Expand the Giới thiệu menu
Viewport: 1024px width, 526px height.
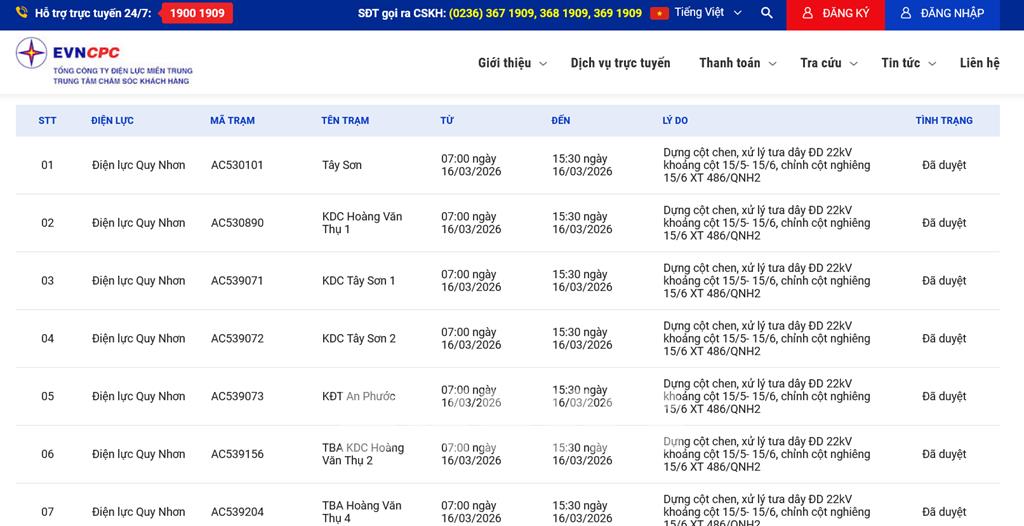[512, 63]
